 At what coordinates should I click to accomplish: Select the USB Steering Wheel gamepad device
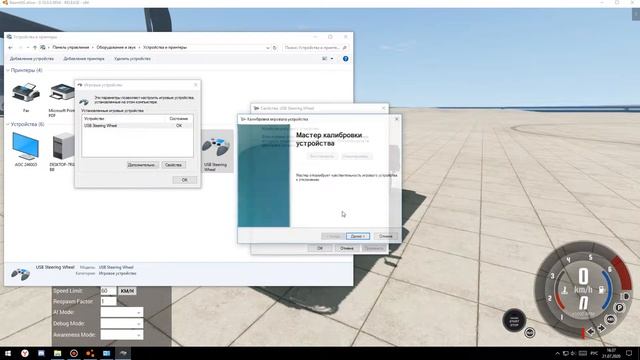(216, 151)
